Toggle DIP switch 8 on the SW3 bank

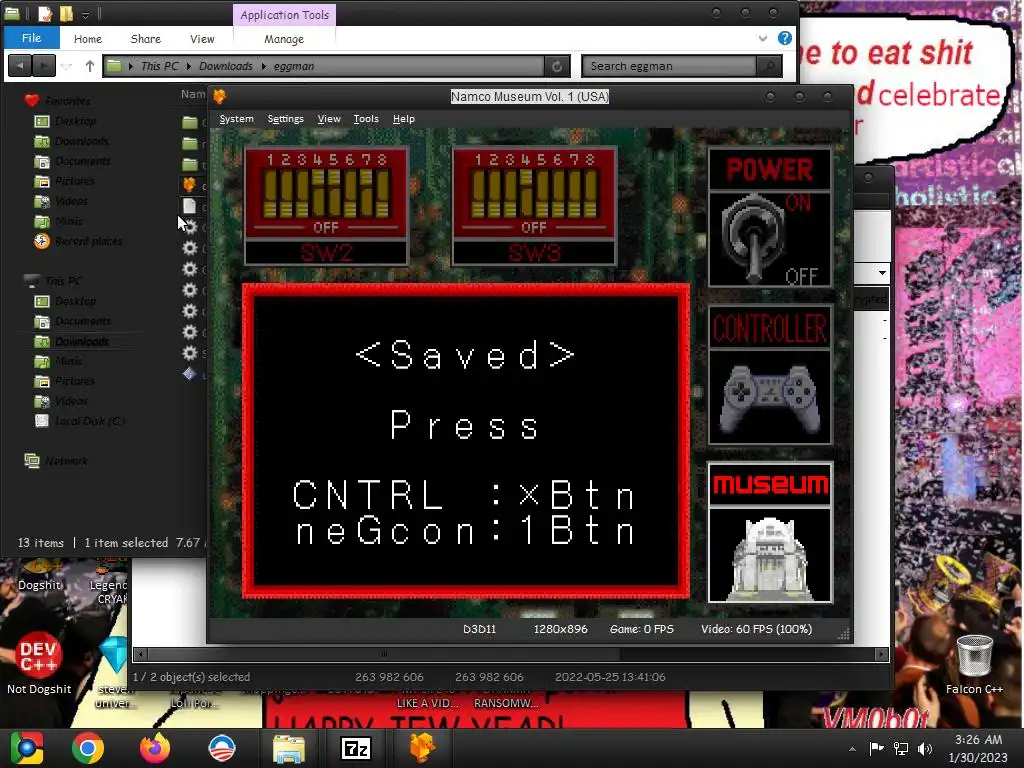point(590,193)
